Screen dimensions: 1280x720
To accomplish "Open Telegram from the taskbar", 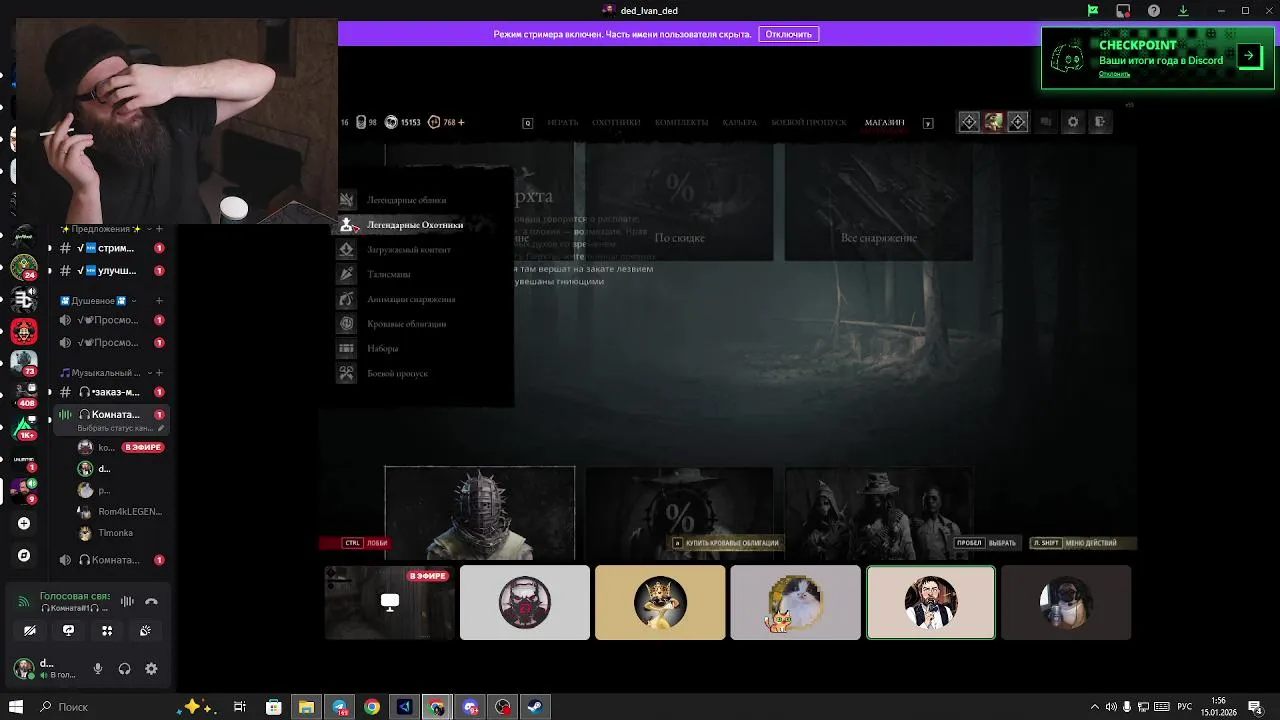I will (x=339, y=707).
